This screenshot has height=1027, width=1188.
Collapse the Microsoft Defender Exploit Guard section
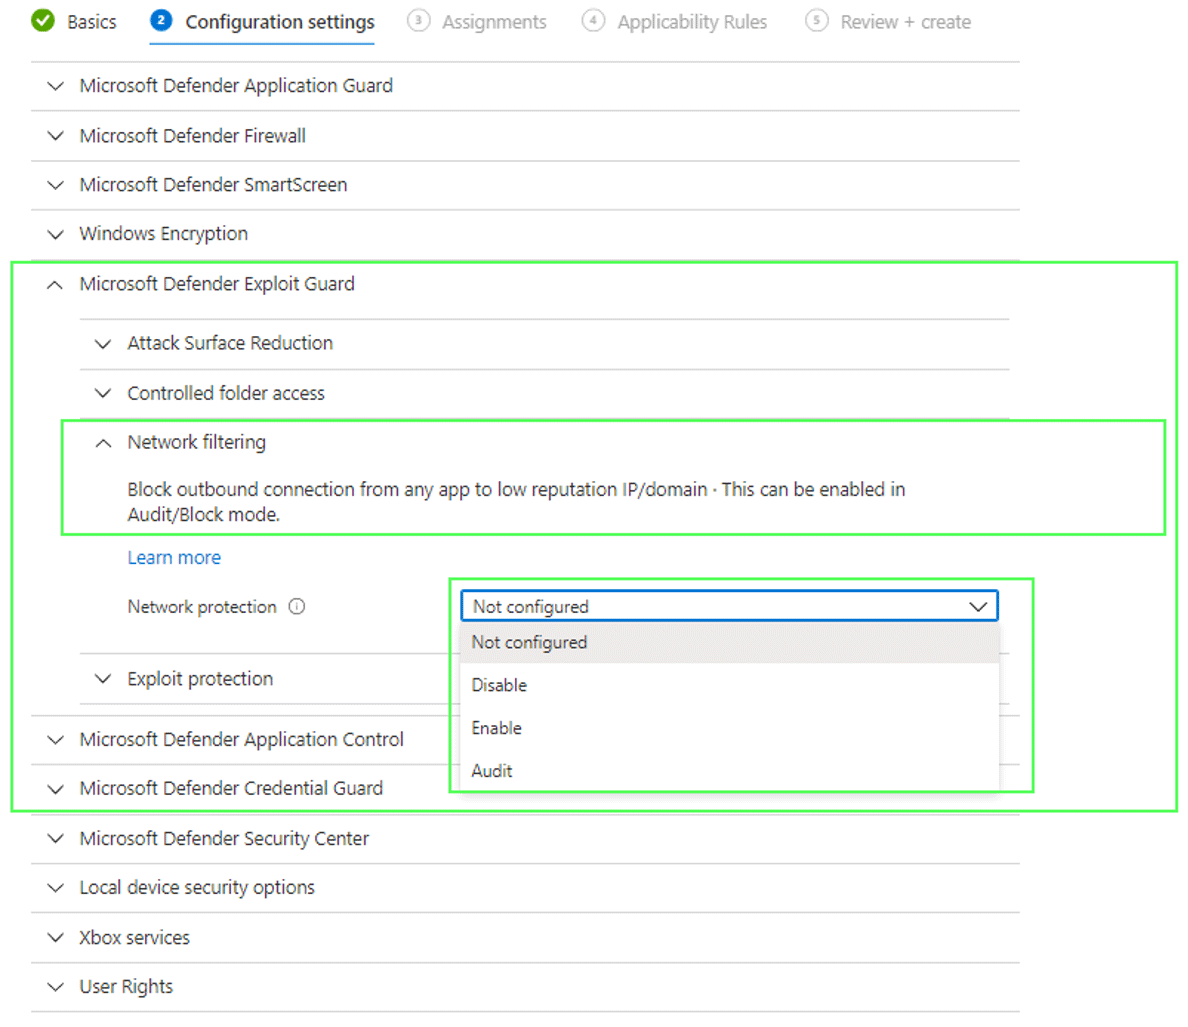217,284
